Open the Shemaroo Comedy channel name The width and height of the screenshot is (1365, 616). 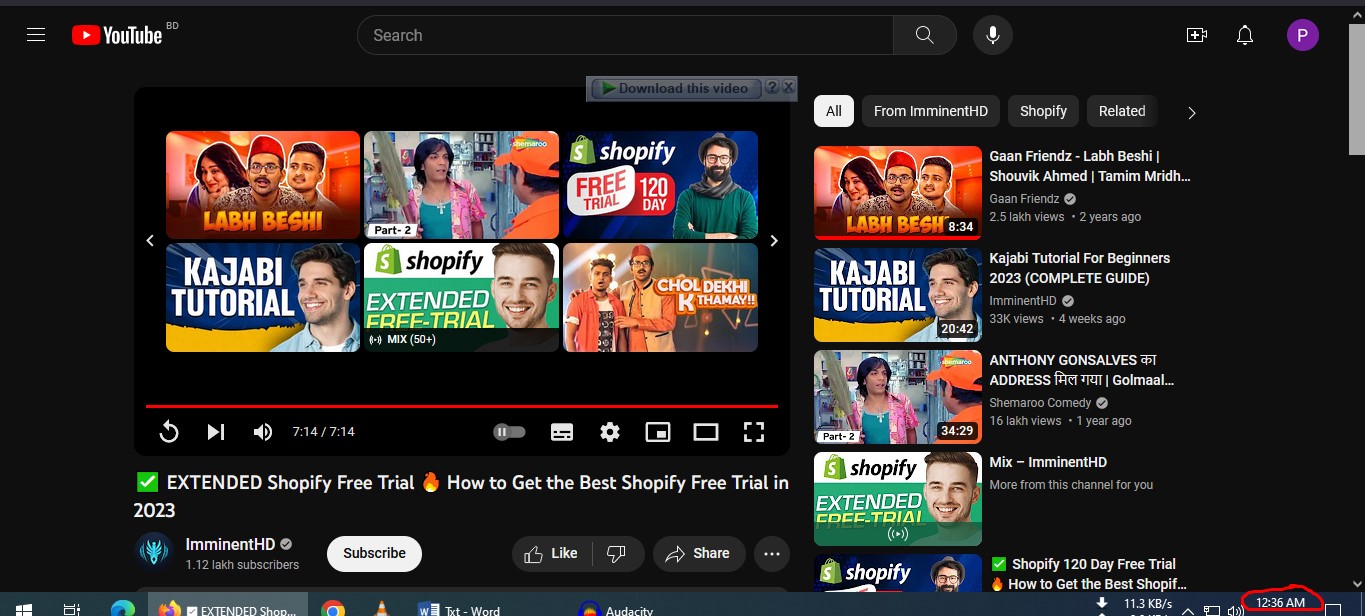click(1040, 403)
